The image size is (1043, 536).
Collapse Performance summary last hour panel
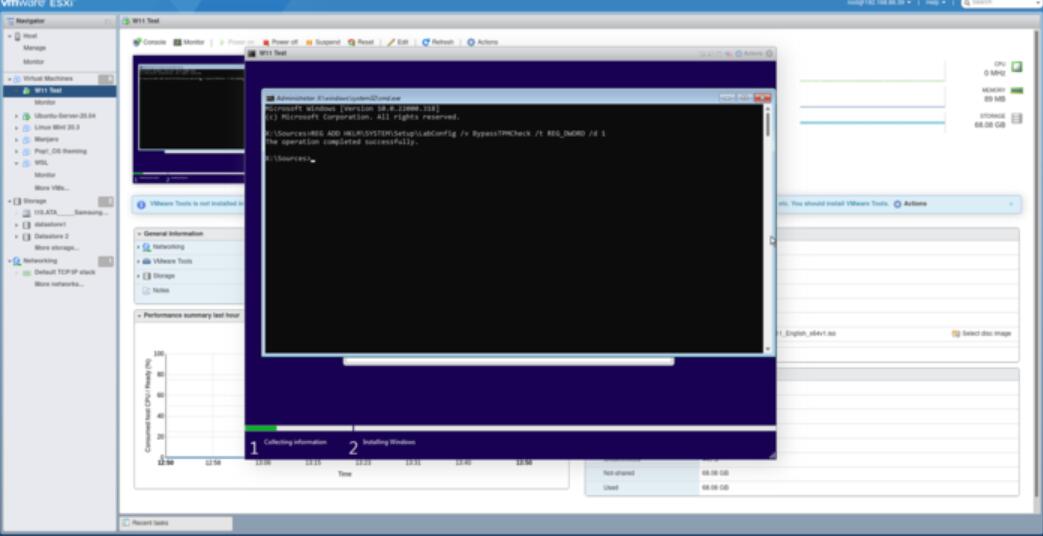pyautogui.click(x=139, y=315)
